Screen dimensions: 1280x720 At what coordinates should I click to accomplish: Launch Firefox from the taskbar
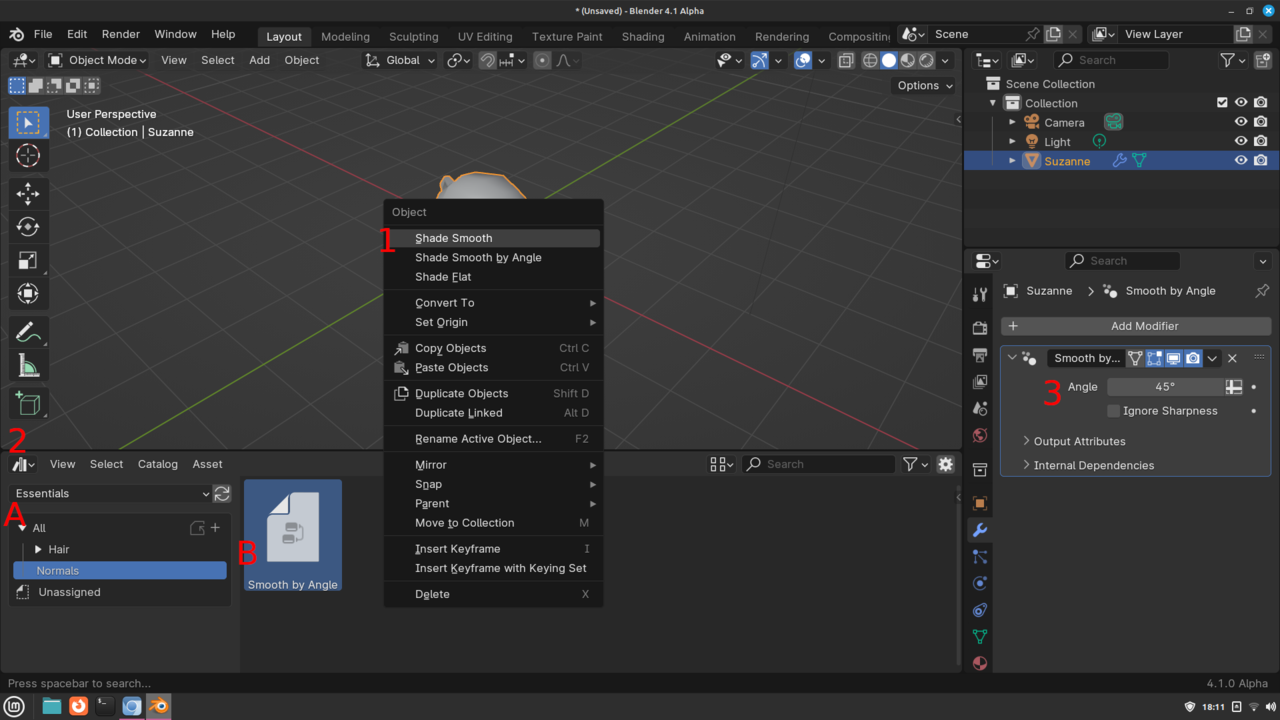point(78,706)
